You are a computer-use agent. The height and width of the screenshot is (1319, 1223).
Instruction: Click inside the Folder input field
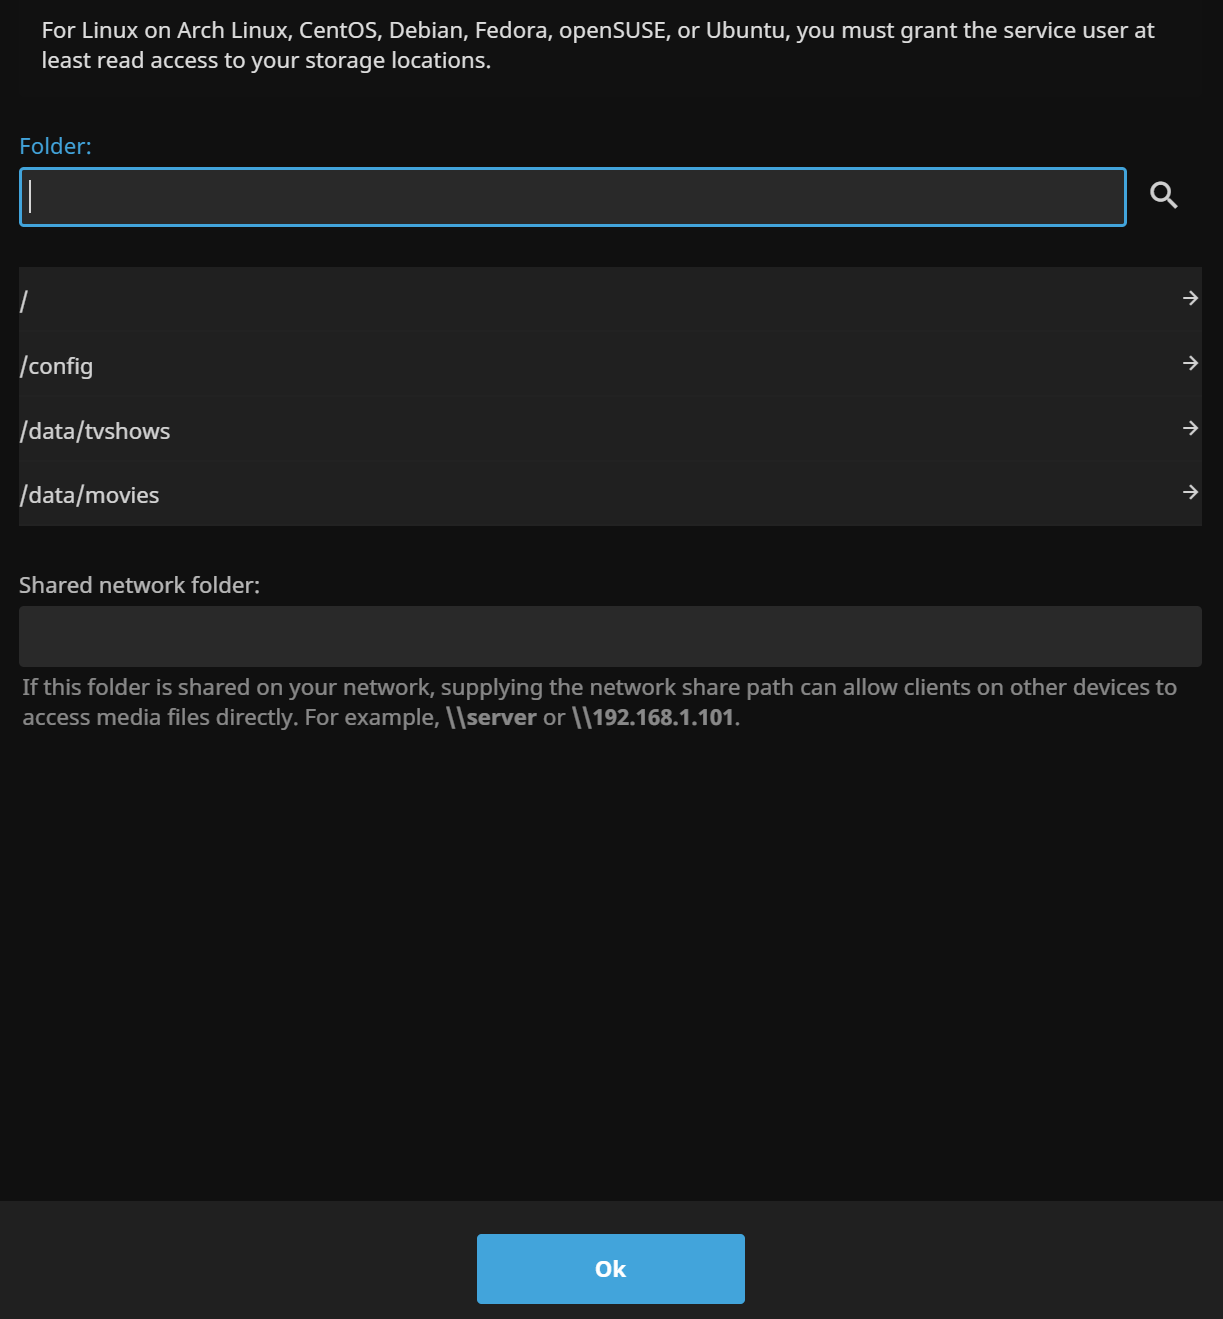pos(572,197)
